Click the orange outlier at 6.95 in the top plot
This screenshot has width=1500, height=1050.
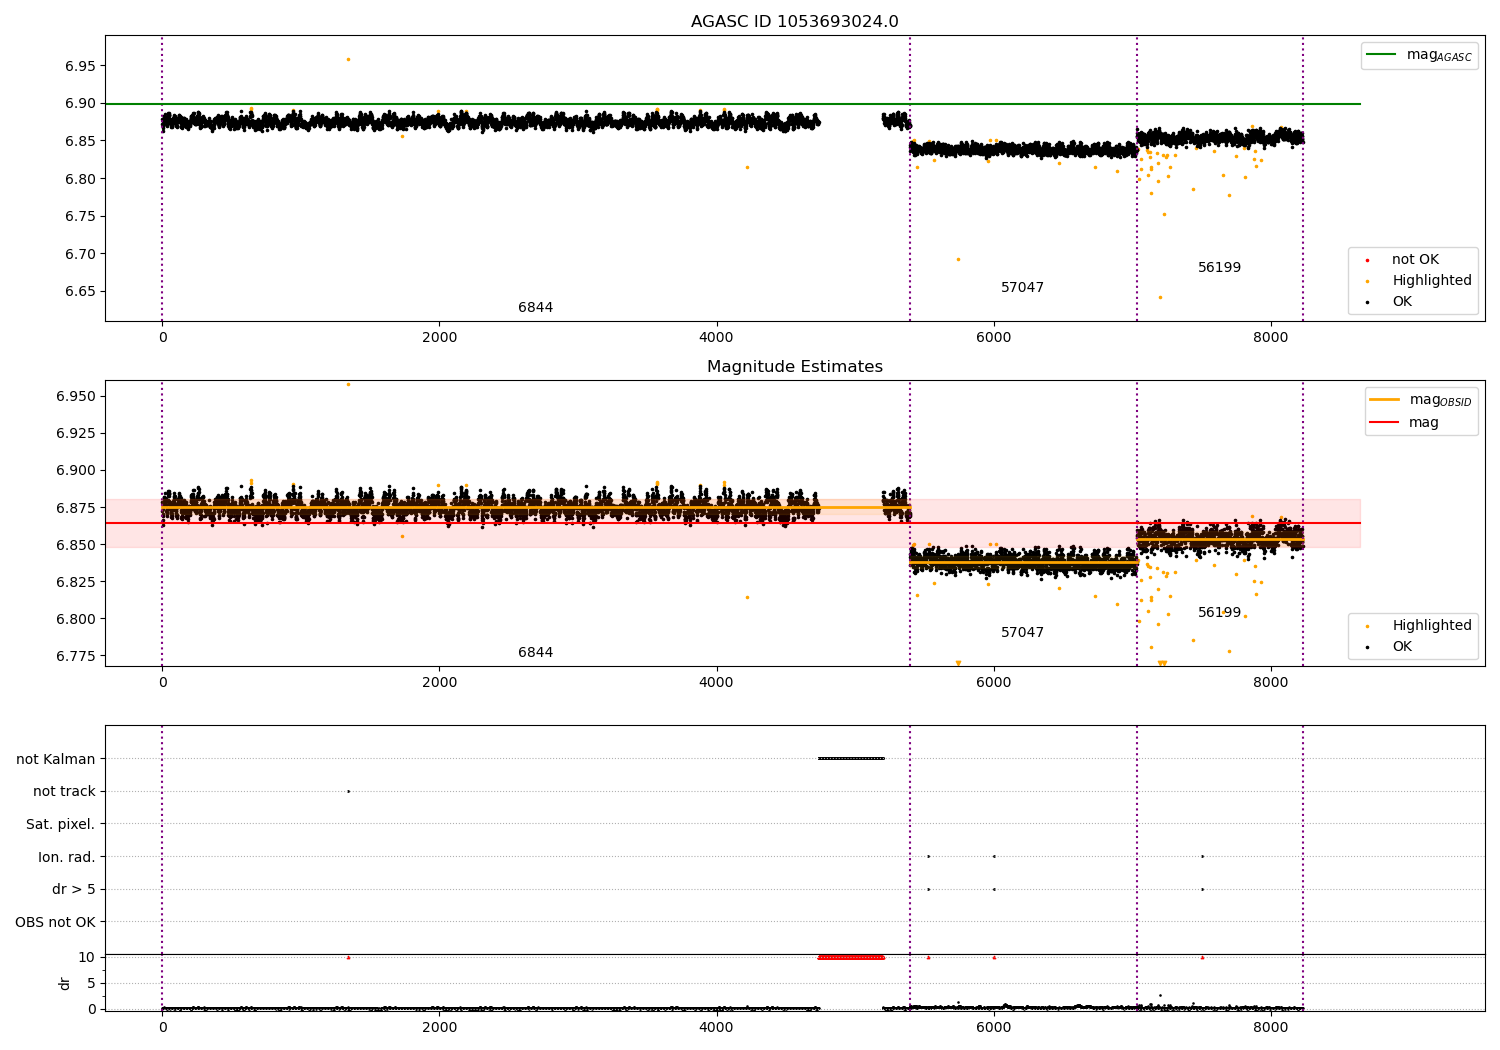click(x=348, y=59)
